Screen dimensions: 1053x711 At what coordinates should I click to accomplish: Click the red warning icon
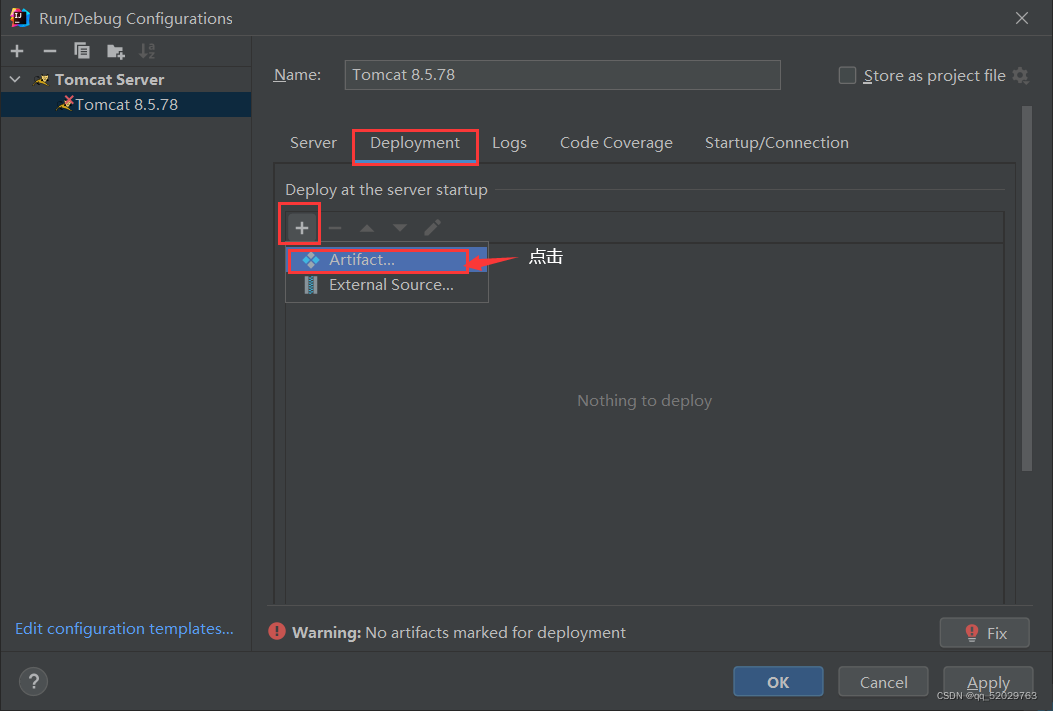(x=277, y=631)
